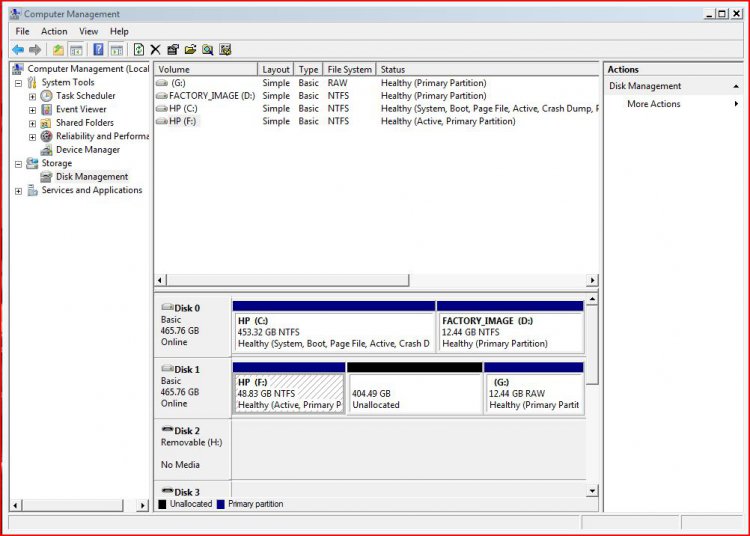The width and height of the screenshot is (750, 536).
Task: Sort by the Layout column header
Action: point(276,69)
